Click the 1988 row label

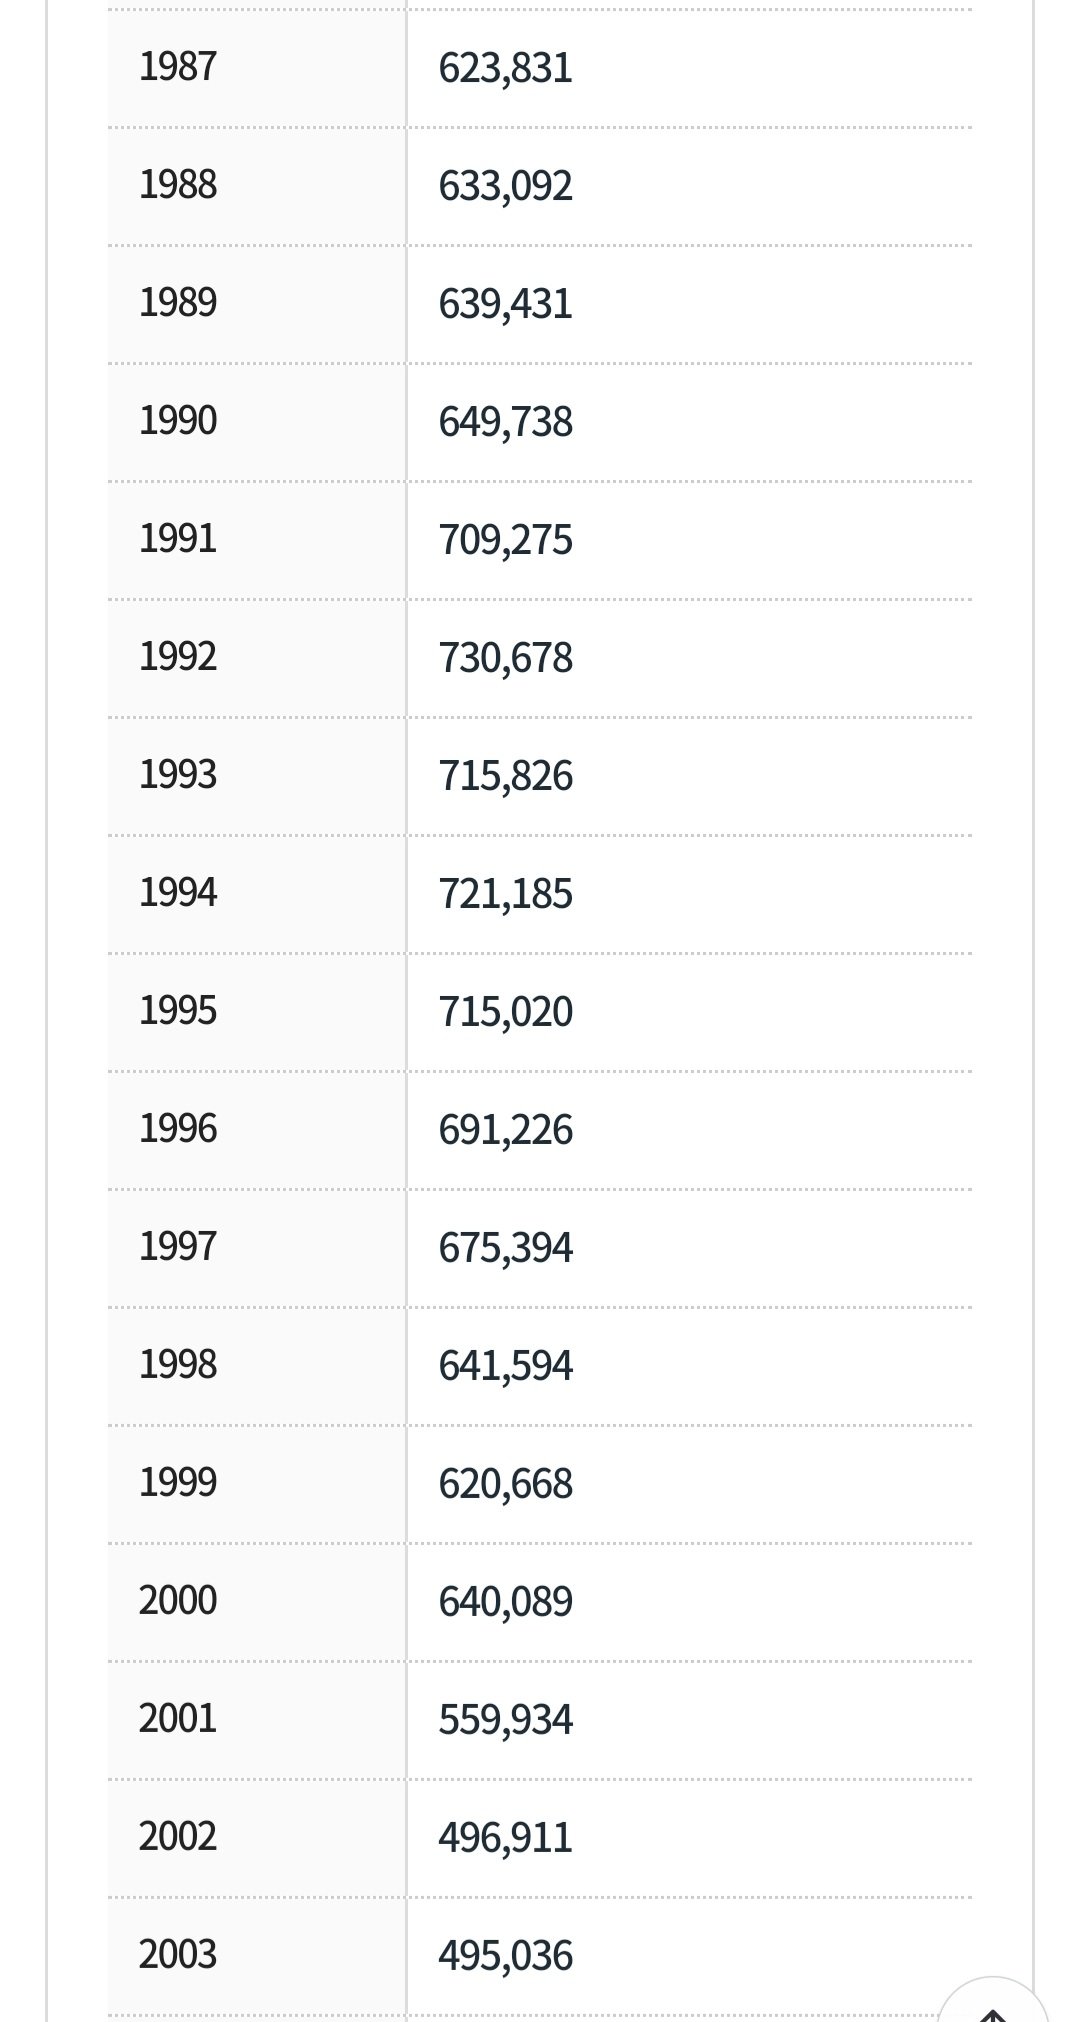pyautogui.click(x=178, y=185)
